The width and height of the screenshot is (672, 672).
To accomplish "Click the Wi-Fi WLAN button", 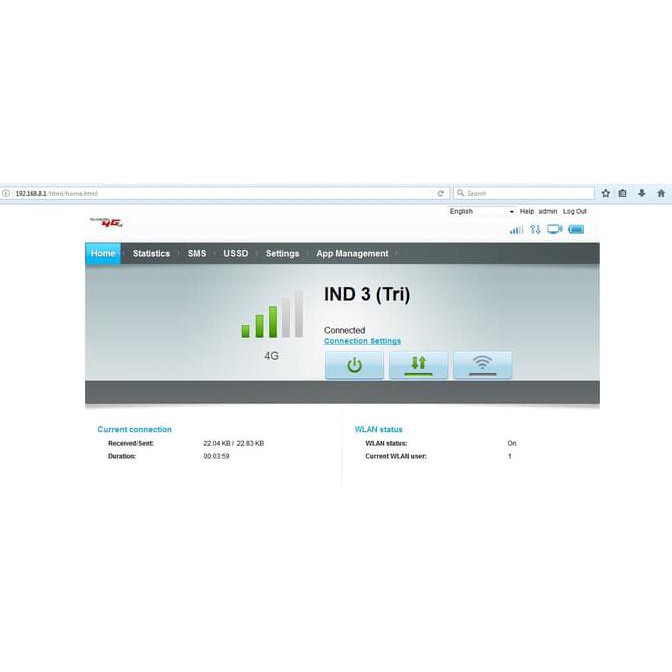I will pos(483,365).
